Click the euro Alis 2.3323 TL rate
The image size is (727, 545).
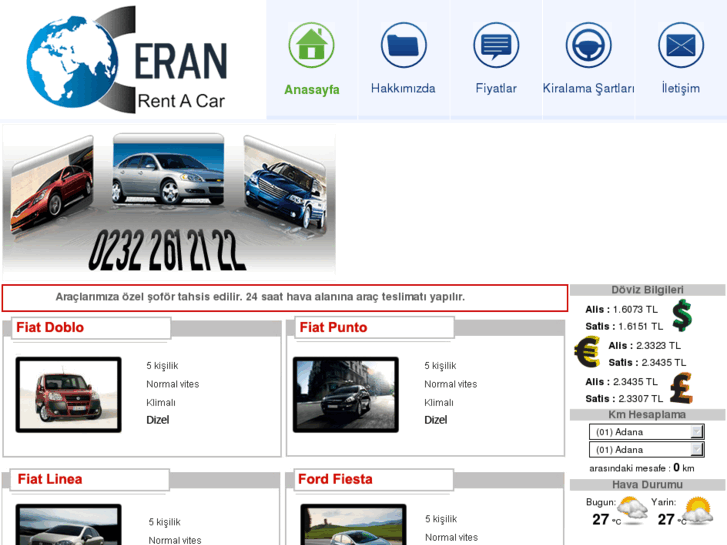click(644, 346)
